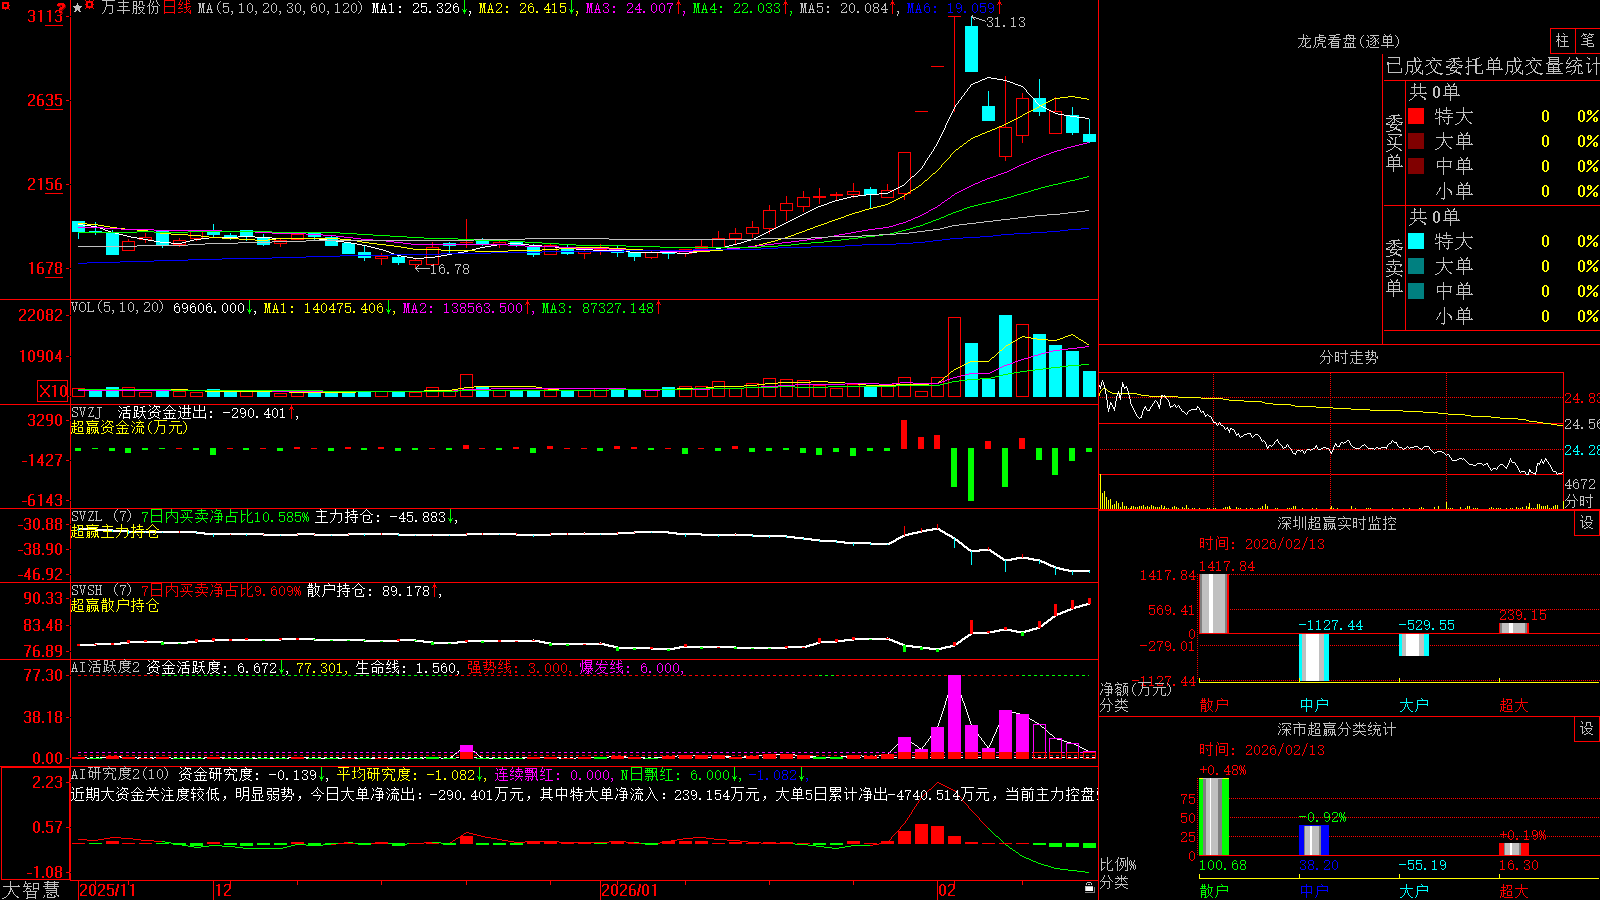Click the 超赢资金流(万元) label

(129, 427)
